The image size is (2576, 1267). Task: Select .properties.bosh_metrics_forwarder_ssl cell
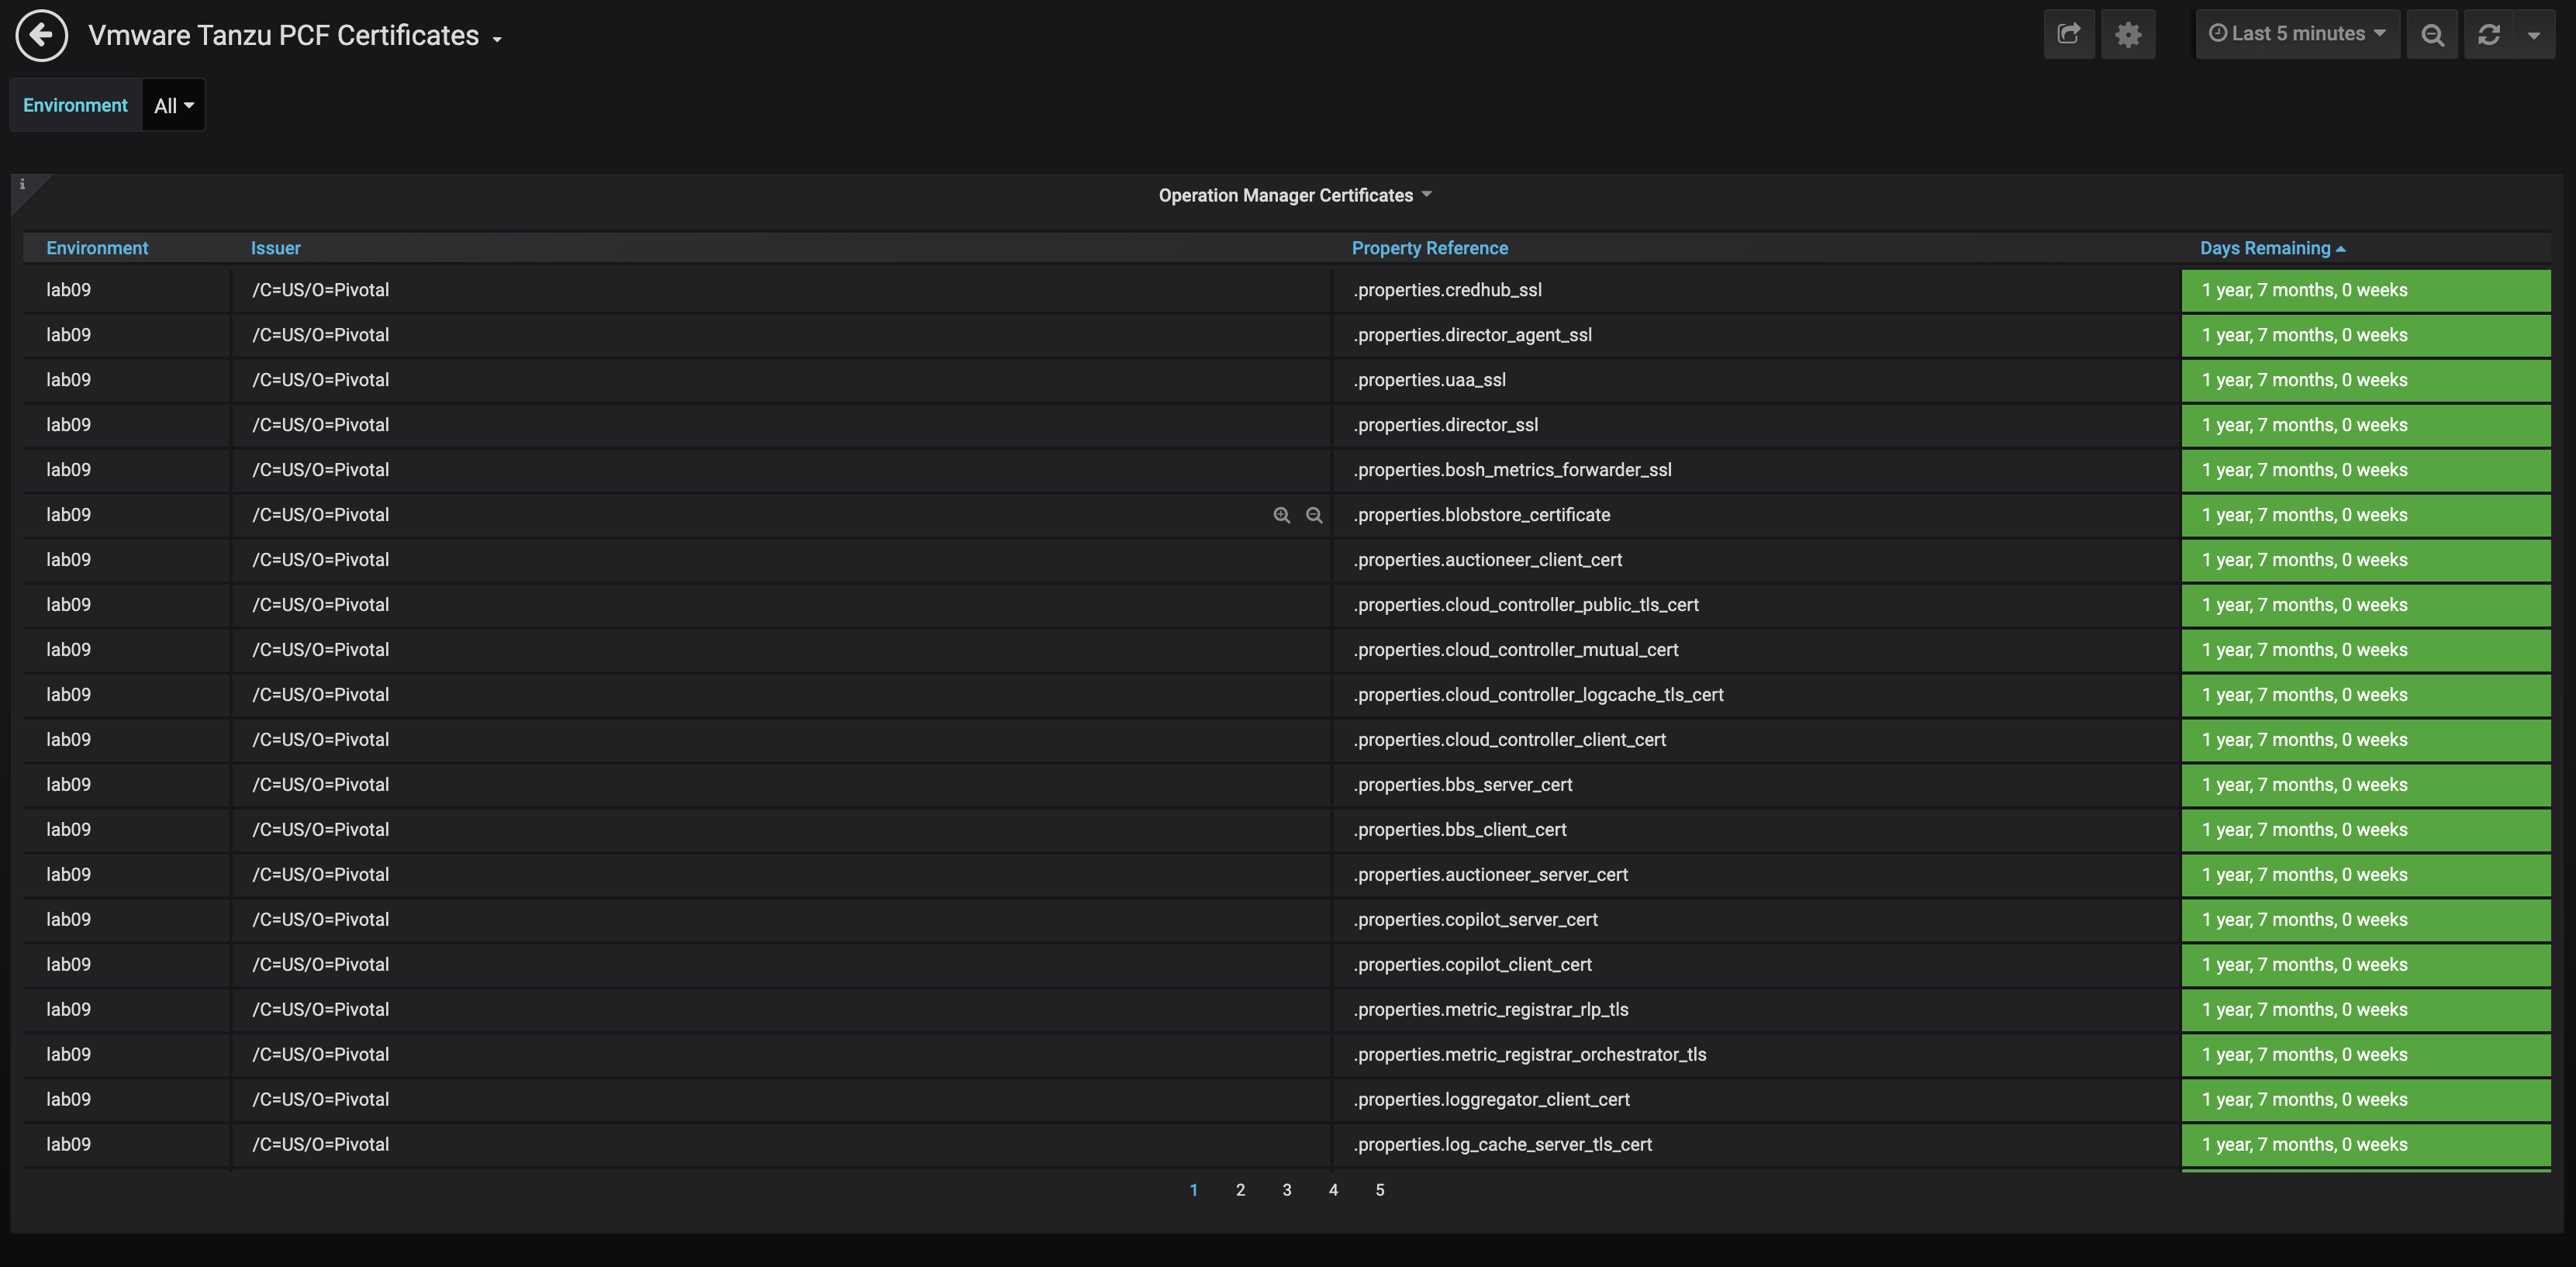tap(1757, 470)
